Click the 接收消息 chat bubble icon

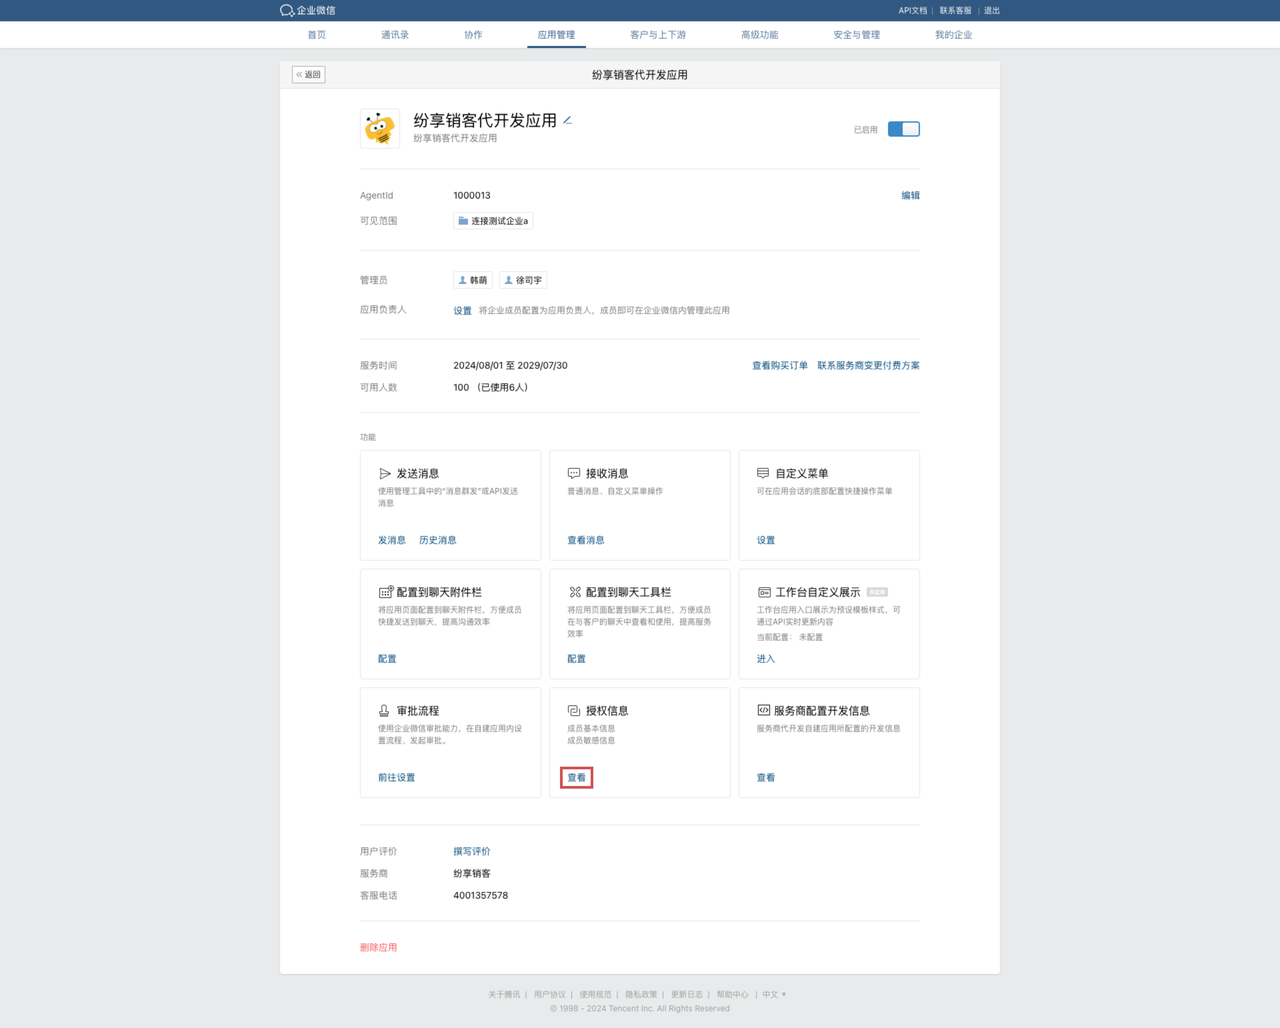pyautogui.click(x=574, y=473)
